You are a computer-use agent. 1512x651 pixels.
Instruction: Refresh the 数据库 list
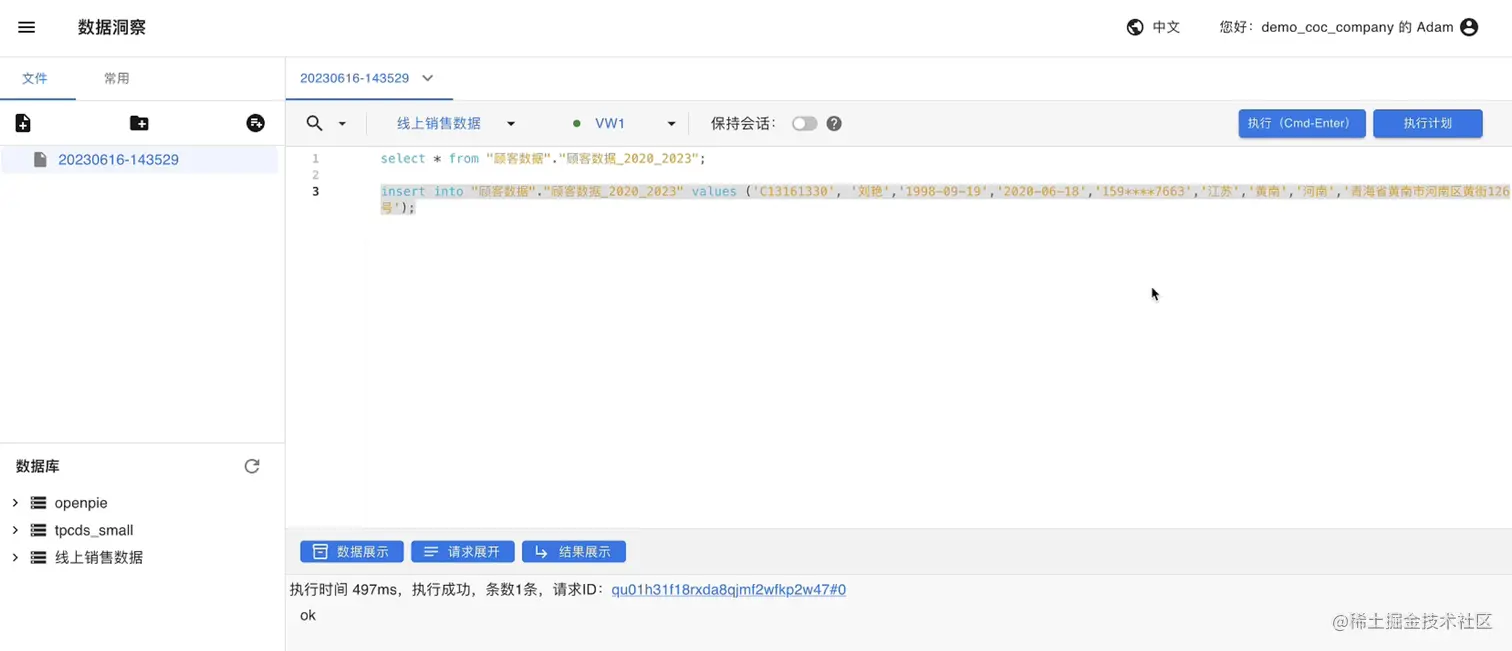coord(252,466)
